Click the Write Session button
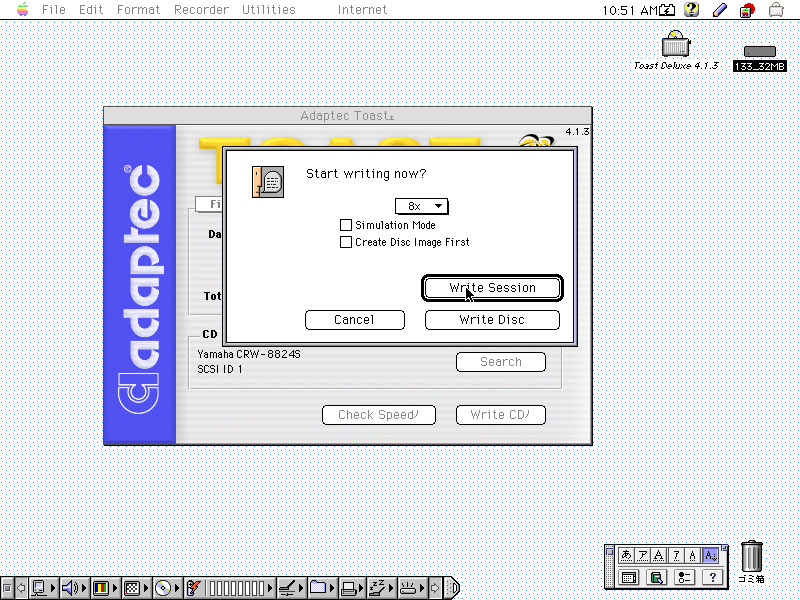This screenshot has width=800, height=600. [x=492, y=288]
